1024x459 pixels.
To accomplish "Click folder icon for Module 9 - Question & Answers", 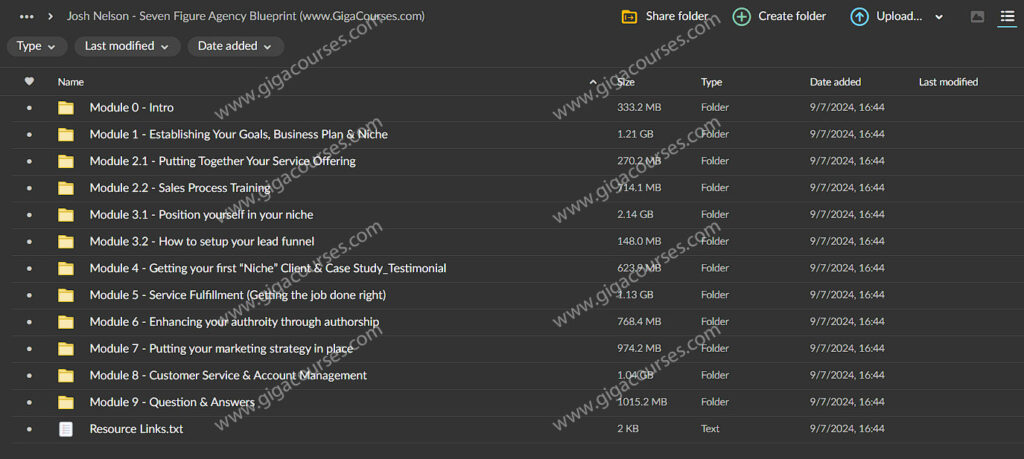I will click(x=66, y=402).
